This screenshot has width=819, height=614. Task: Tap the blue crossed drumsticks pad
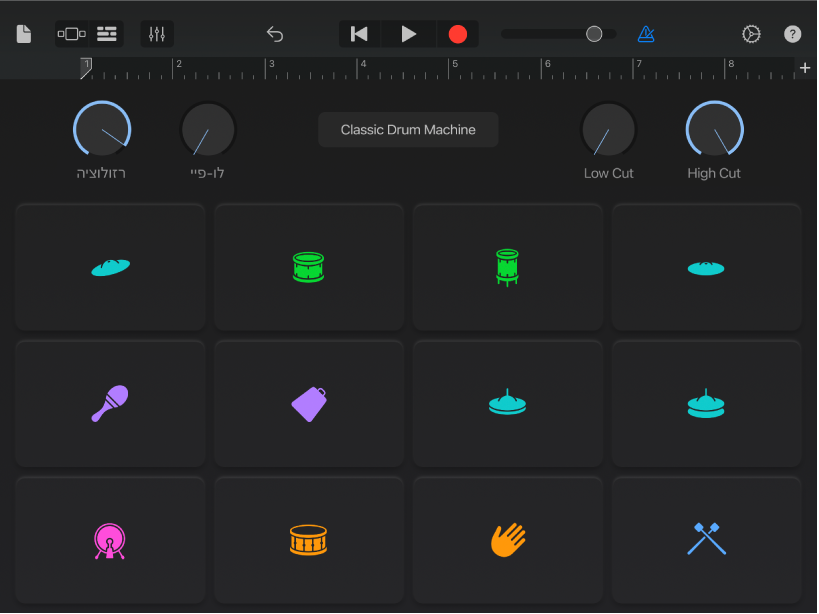click(x=706, y=540)
